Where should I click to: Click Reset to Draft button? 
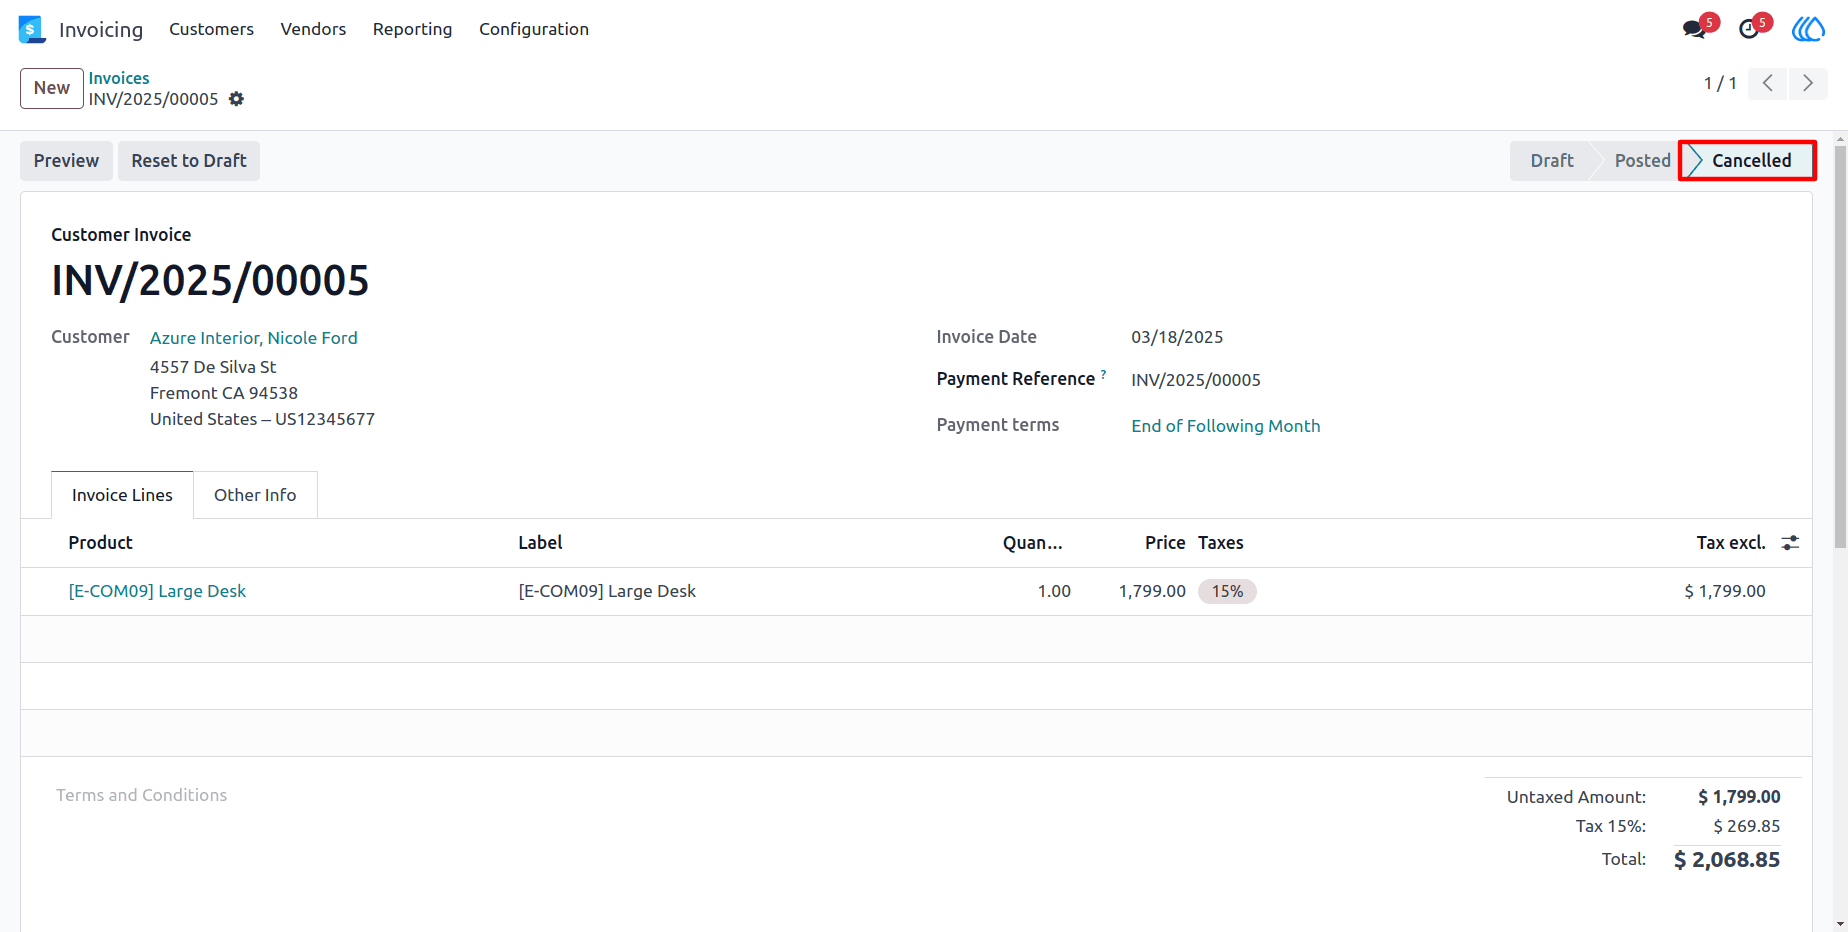tap(189, 161)
